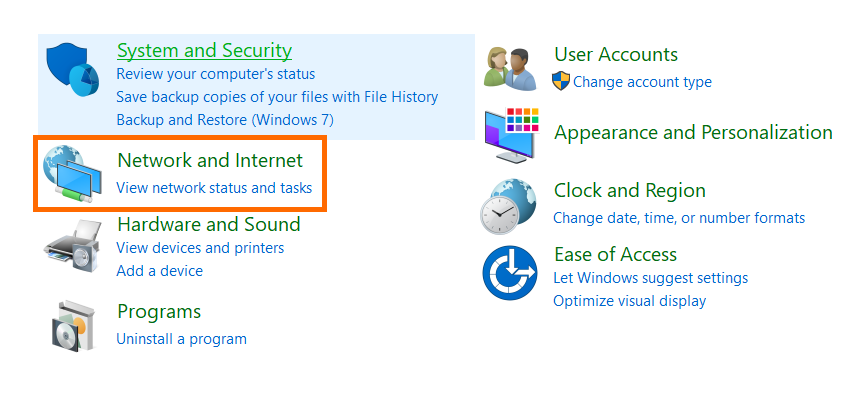Choose Let Windows suggest settings

[650, 278]
